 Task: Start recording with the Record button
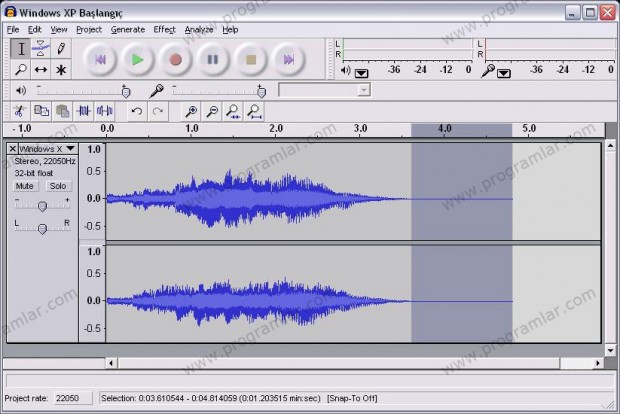point(175,59)
